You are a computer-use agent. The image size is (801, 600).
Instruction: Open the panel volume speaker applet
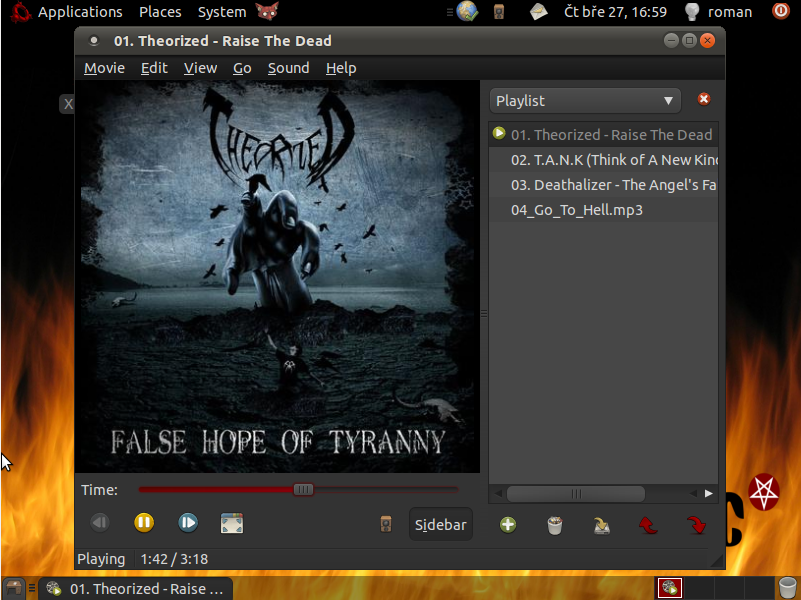[499, 12]
